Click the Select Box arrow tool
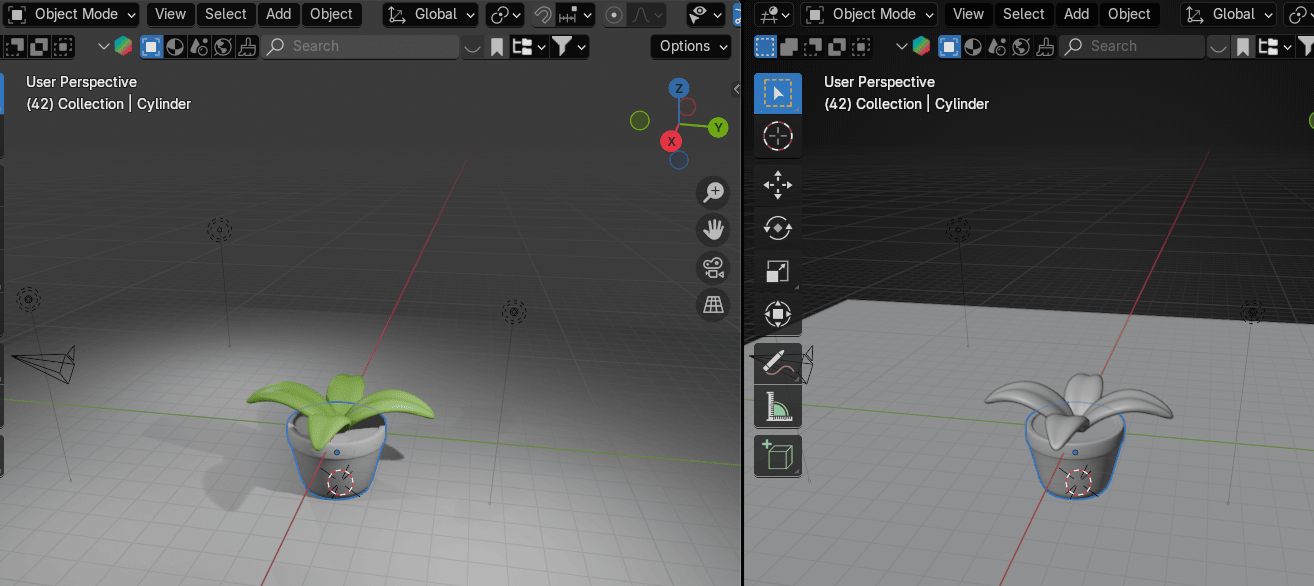The height and width of the screenshot is (586, 1314). tap(777, 93)
